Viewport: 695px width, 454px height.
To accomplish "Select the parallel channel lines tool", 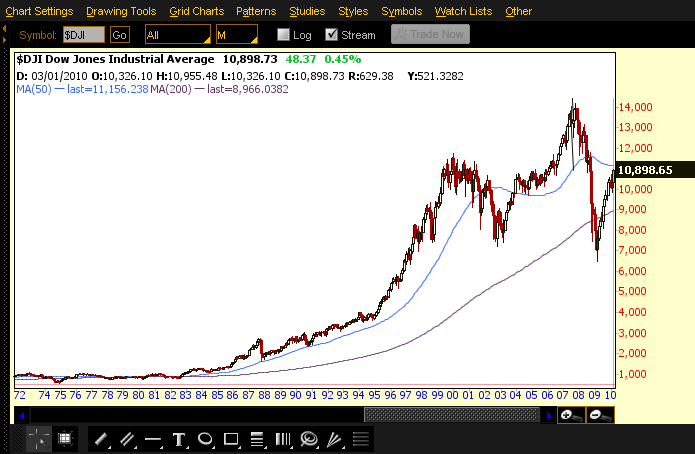I will tap(127, 439).
